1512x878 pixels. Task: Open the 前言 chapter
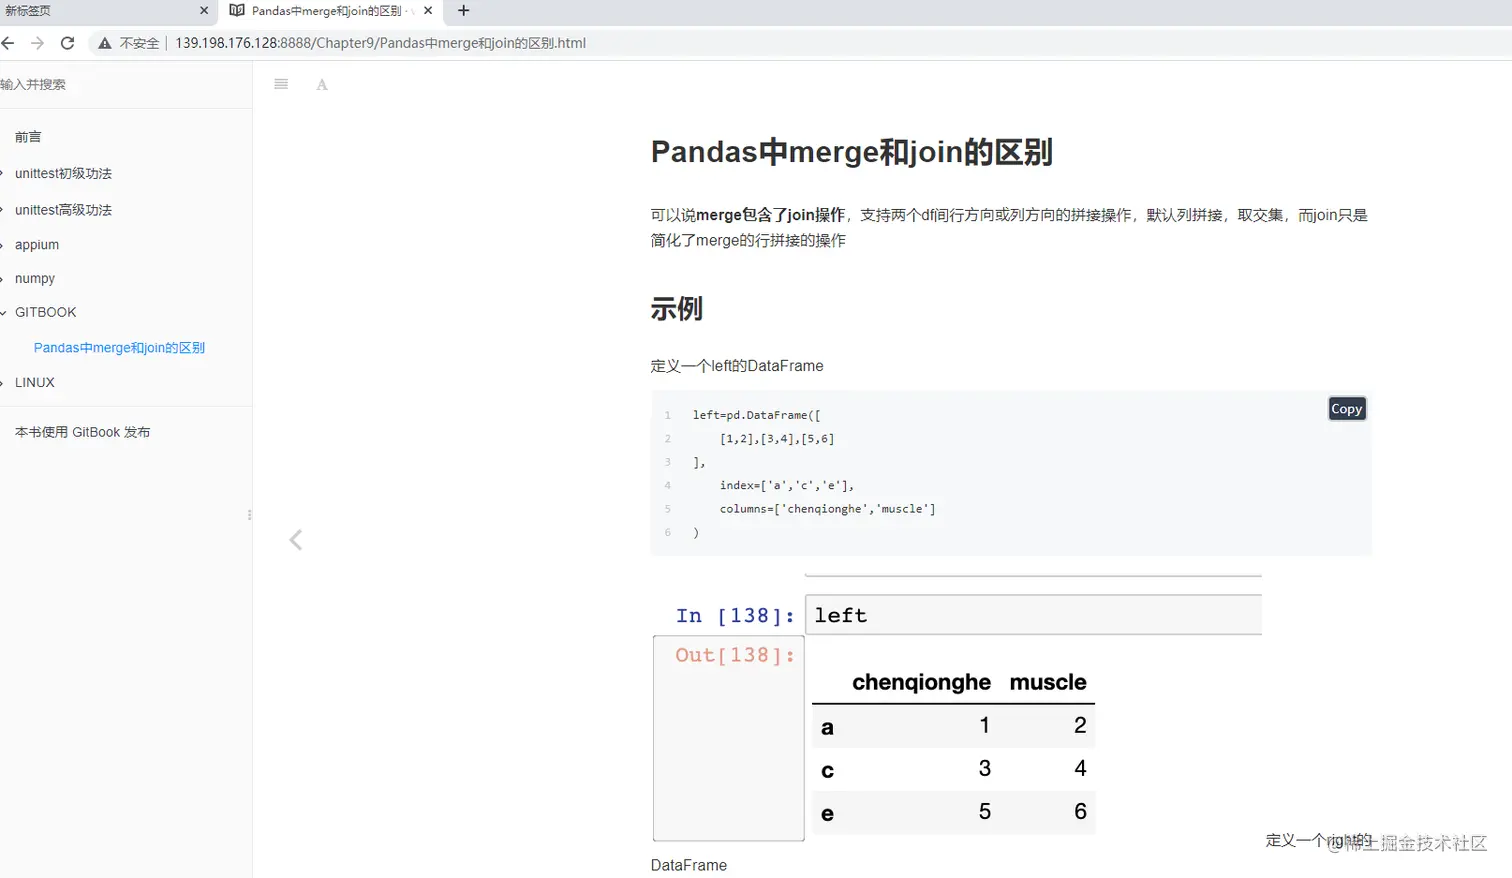click(x=28, y=137)
